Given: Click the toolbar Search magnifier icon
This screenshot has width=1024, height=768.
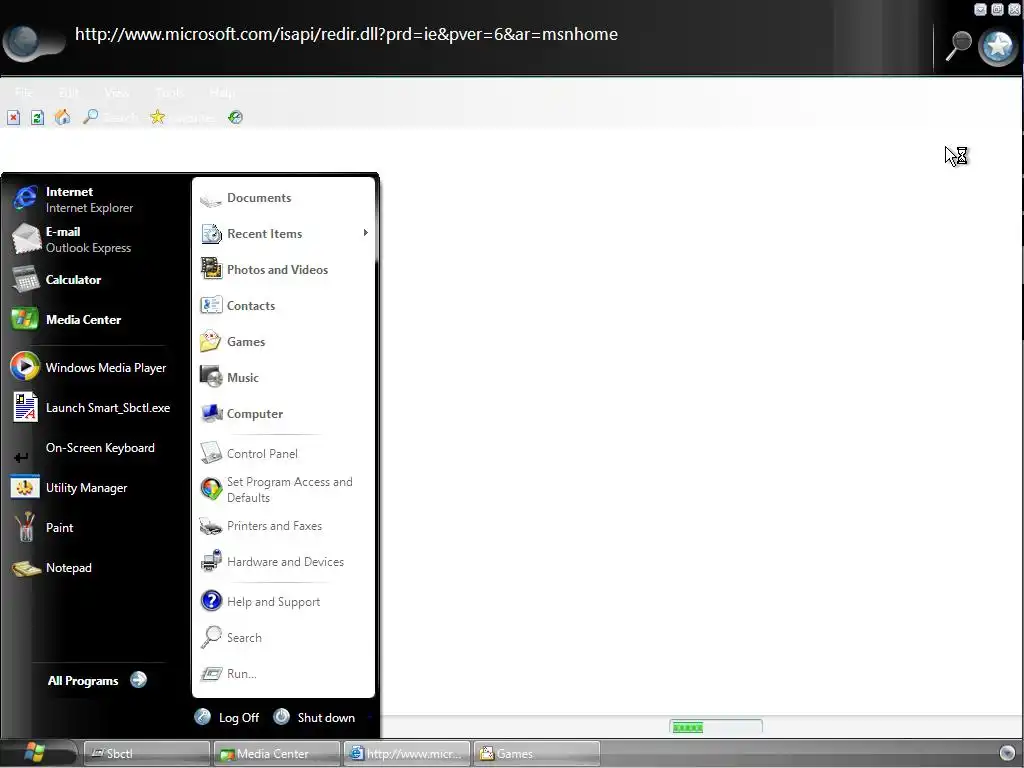Looking at the screenshot, I should tap(90, 117).
